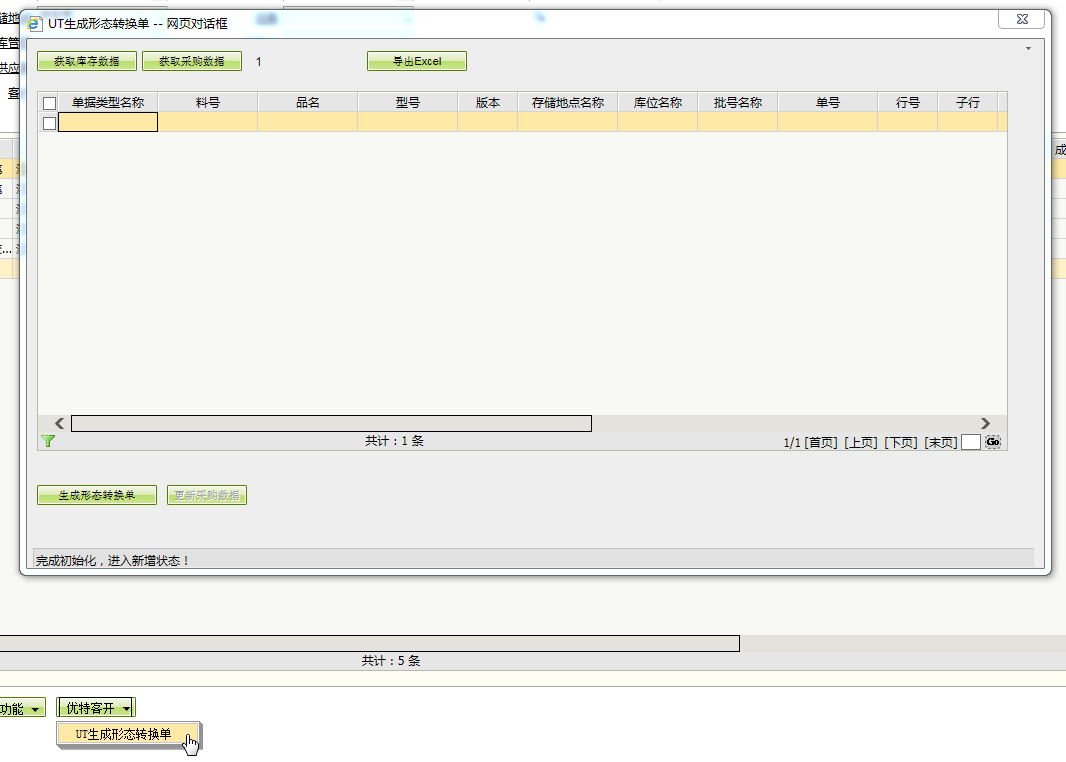This screenshot has height=762, width=1066.
Task: Close the UT生成形态转换单 dialog window
Action: click(1023, 19)
